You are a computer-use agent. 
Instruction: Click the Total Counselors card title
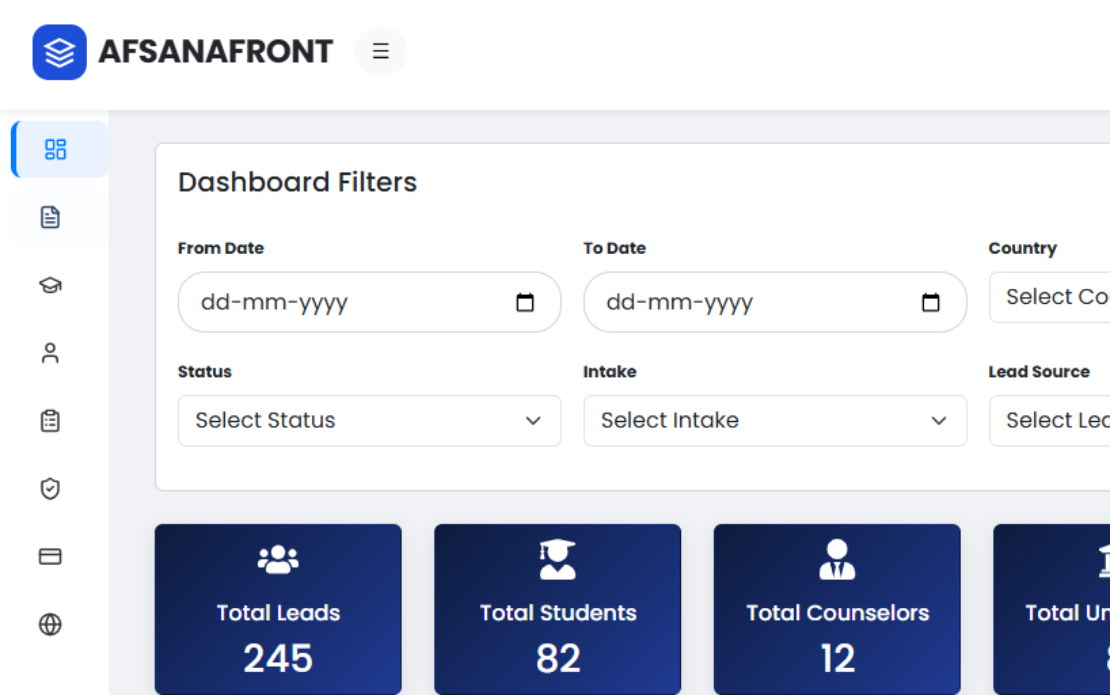(837, 613)
